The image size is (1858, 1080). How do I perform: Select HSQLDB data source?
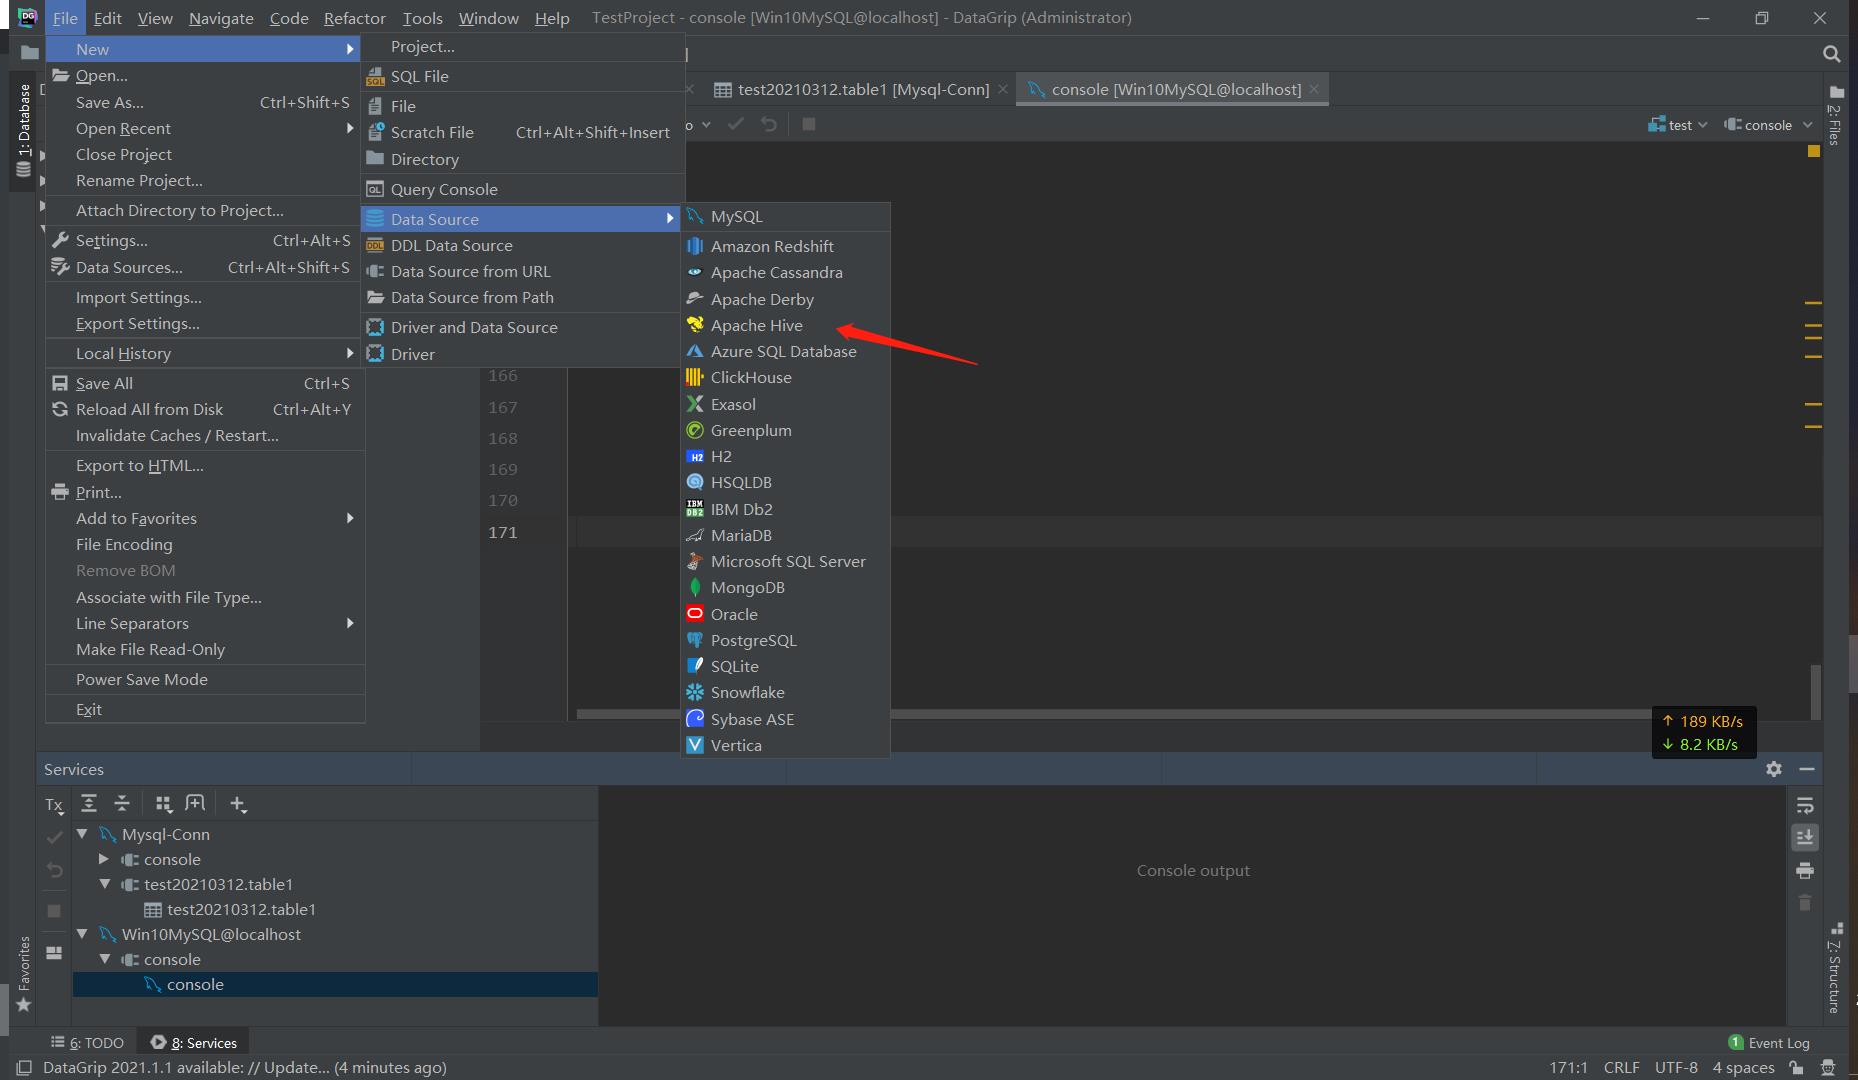click(785, 482)
